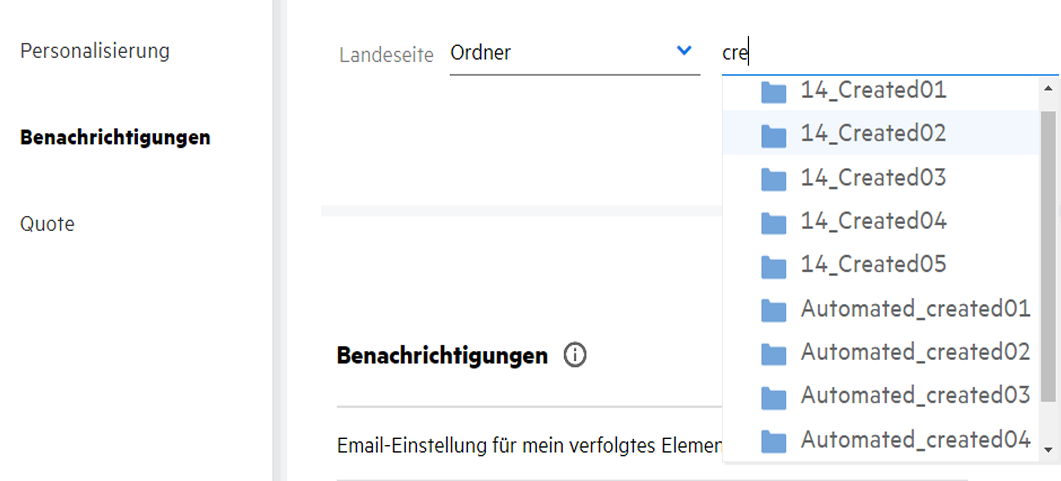This screenshot has width=1061, height=481.
Task: Click the folder icon beside 14_Created04
Action: [x=773, y=222]
